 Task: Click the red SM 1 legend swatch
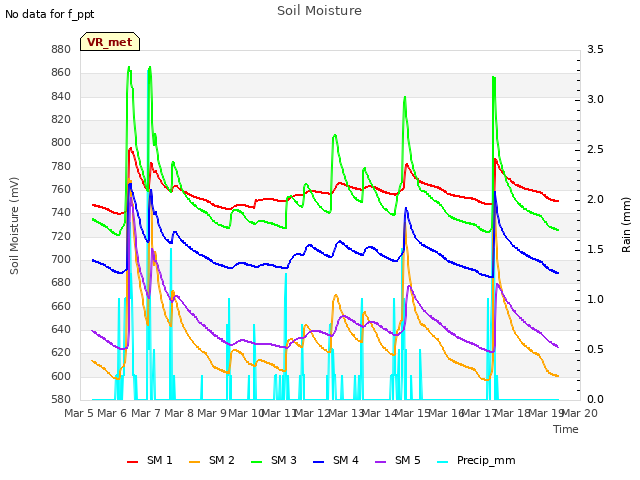[133, 462]
